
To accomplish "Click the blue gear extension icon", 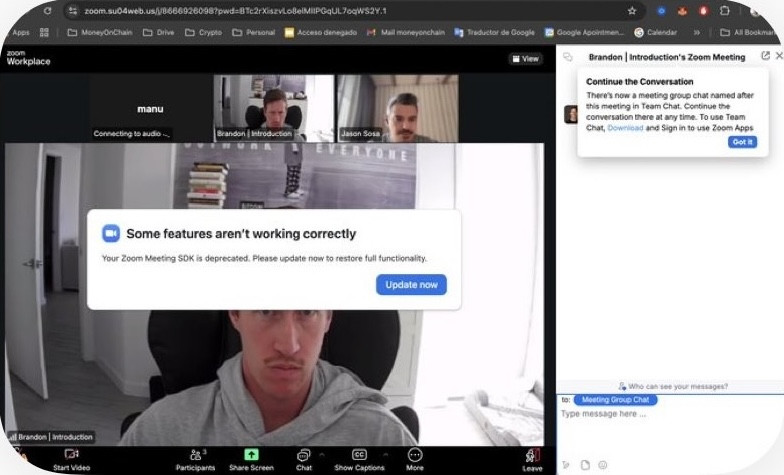I will 662,10.
